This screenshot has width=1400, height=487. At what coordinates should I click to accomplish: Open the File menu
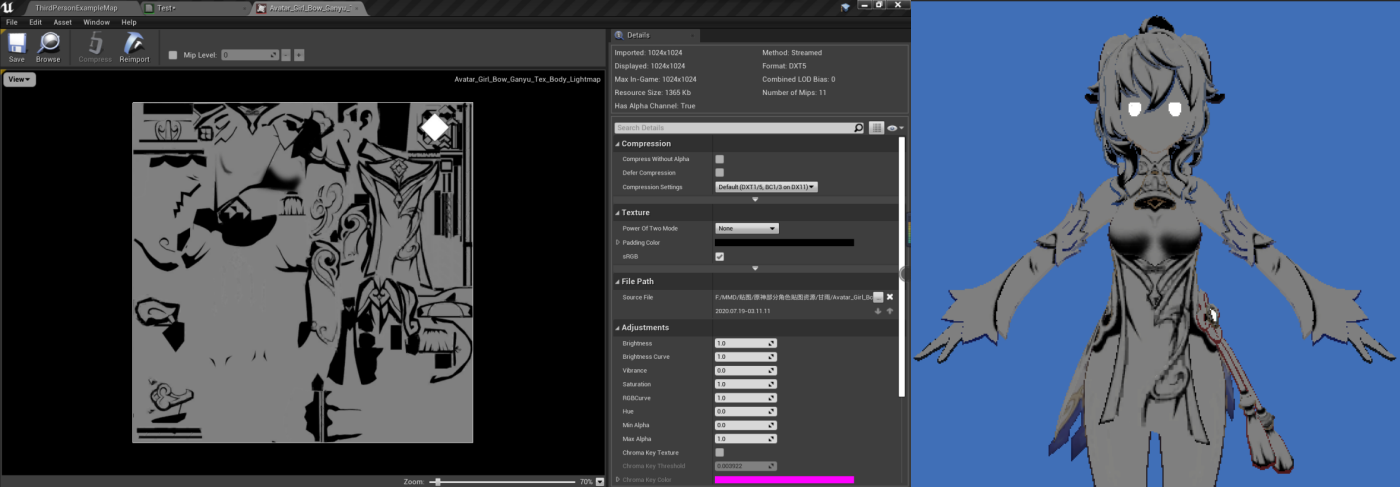(x=12, y=22)
